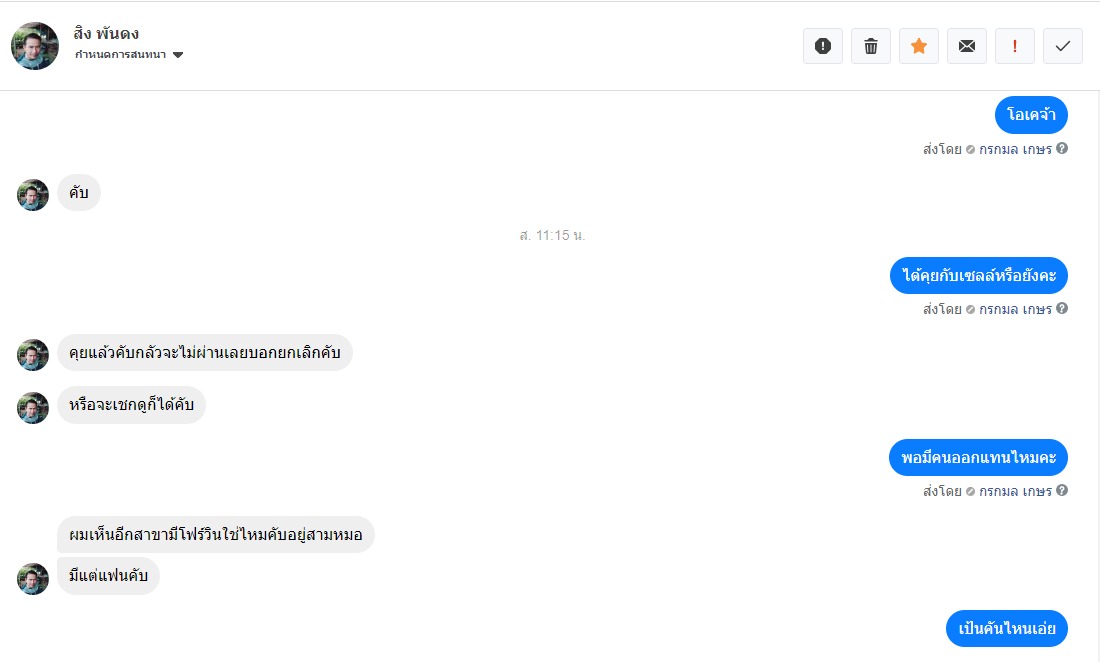Select the คุยแล้วคับกลัวจะไม่ผ่านเลยบอกยกเลิกคับ message
The height and width of the screenshot is (663, 1100).
[205, 353]
